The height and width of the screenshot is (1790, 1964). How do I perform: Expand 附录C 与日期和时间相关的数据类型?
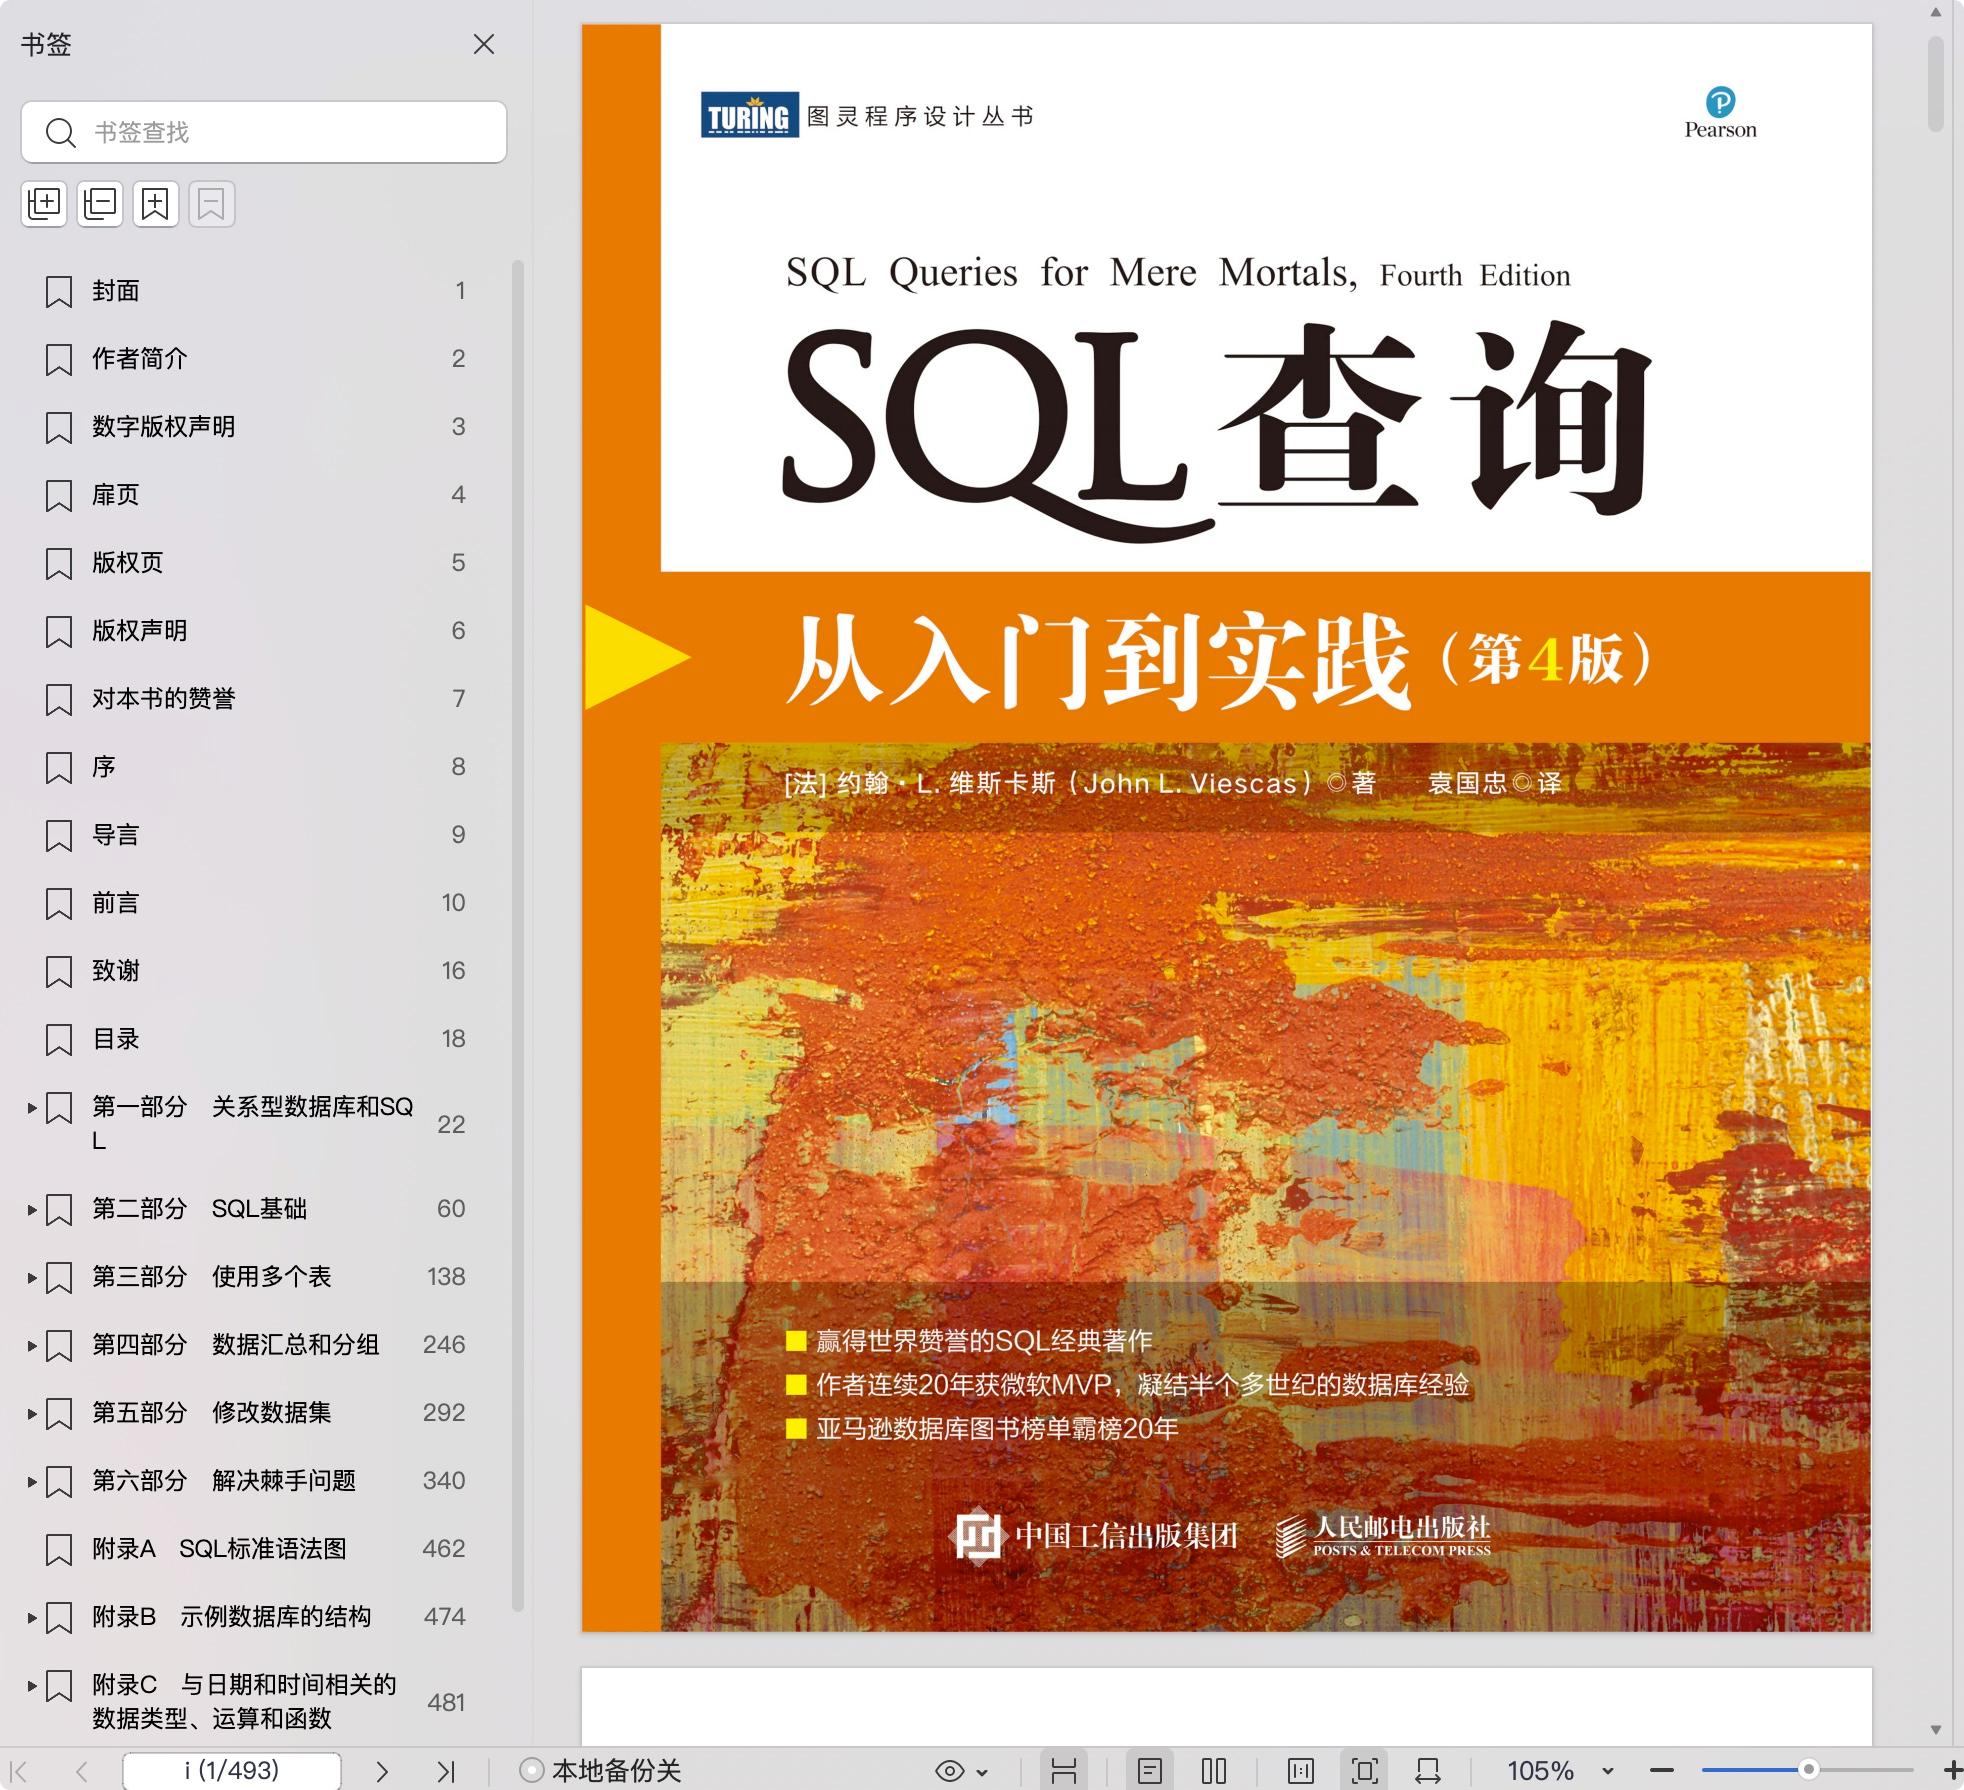click(32, 1686)
